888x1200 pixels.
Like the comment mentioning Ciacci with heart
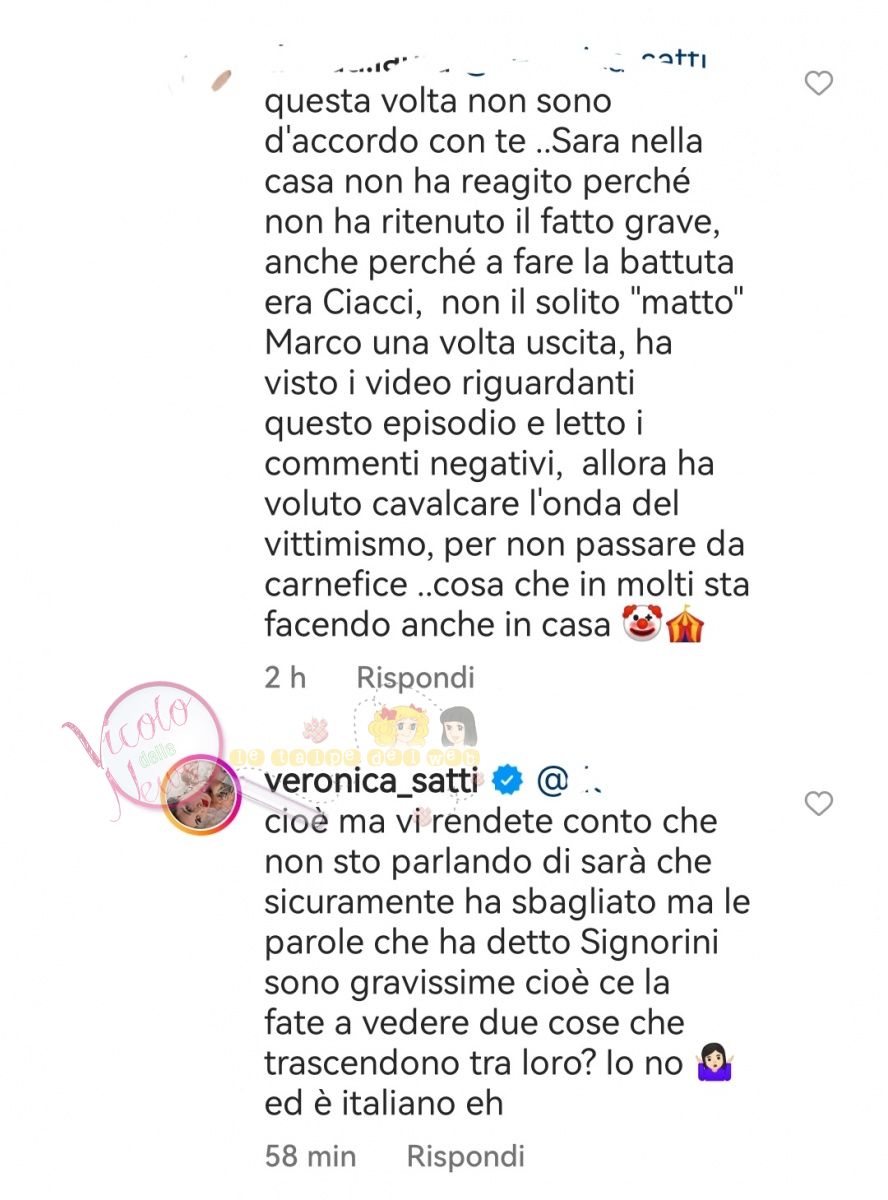coord(819,84)
